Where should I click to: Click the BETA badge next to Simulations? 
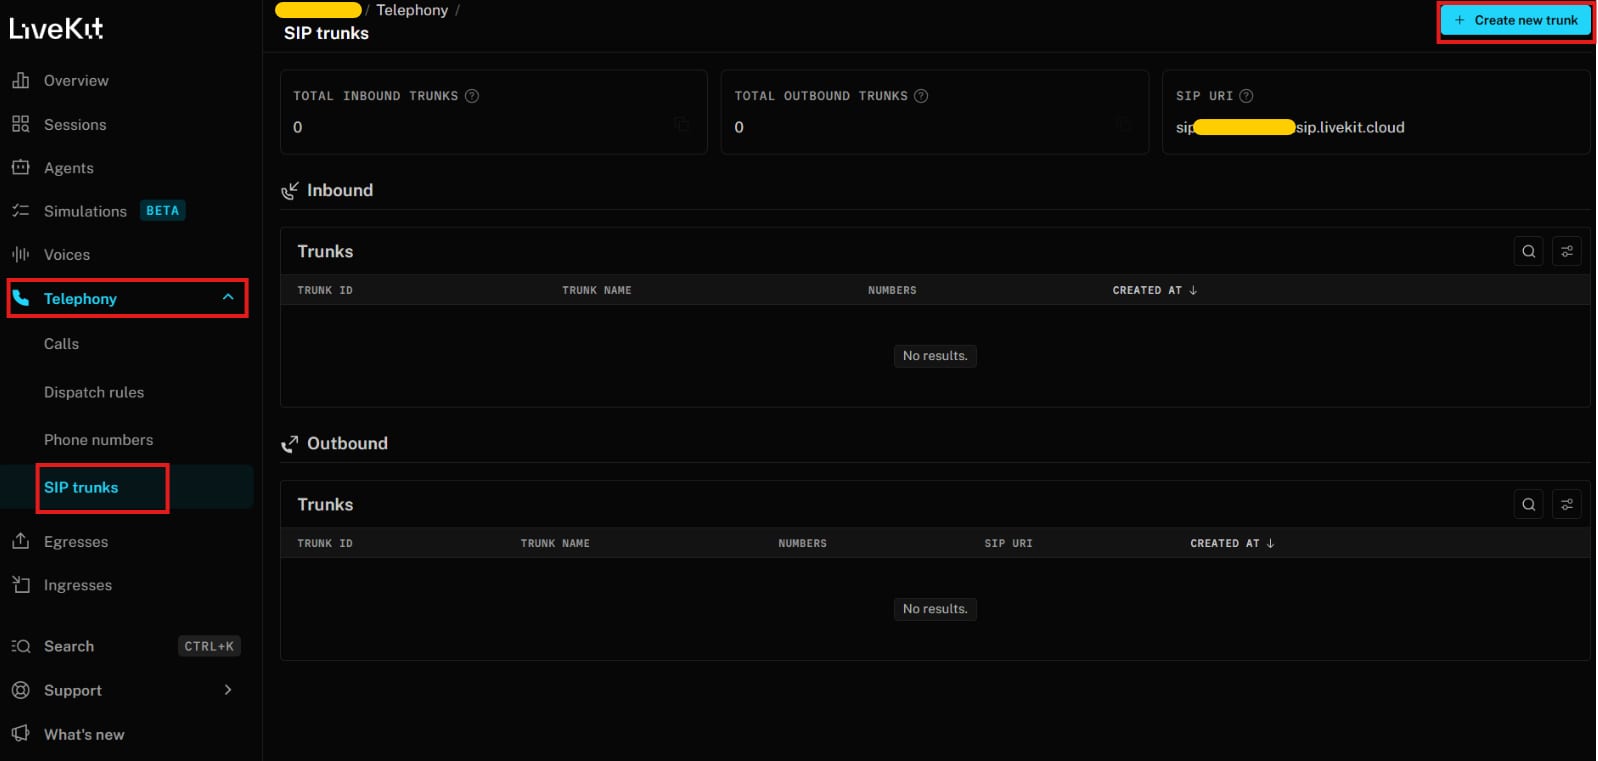tap(162, 211)
